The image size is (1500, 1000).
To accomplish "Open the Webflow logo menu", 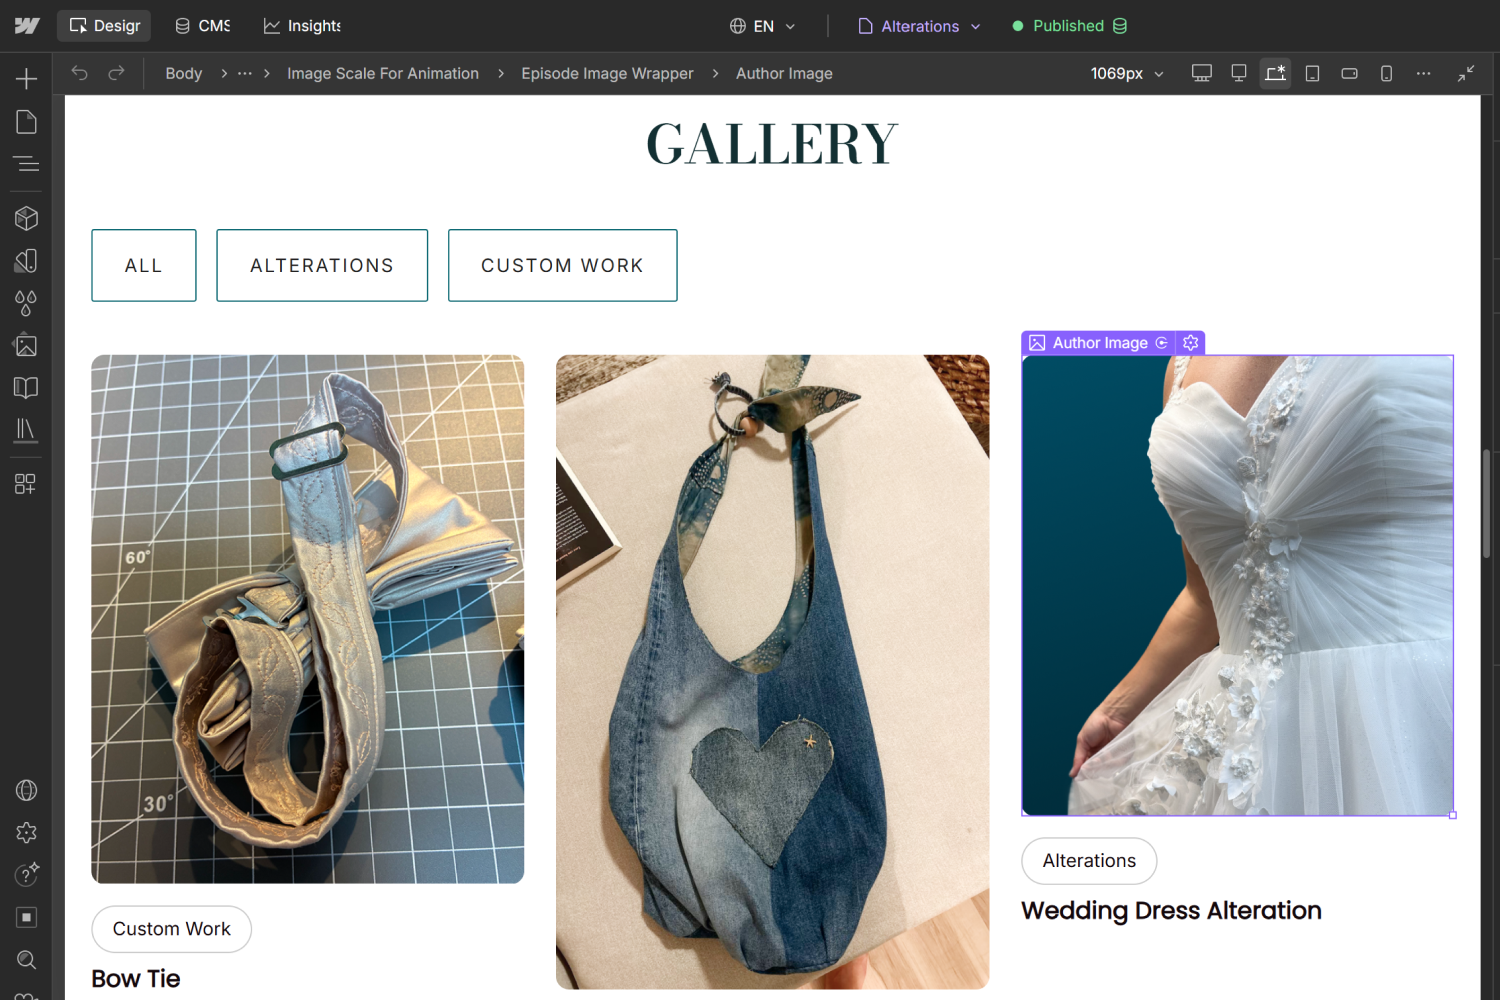I will coord(27,26).
